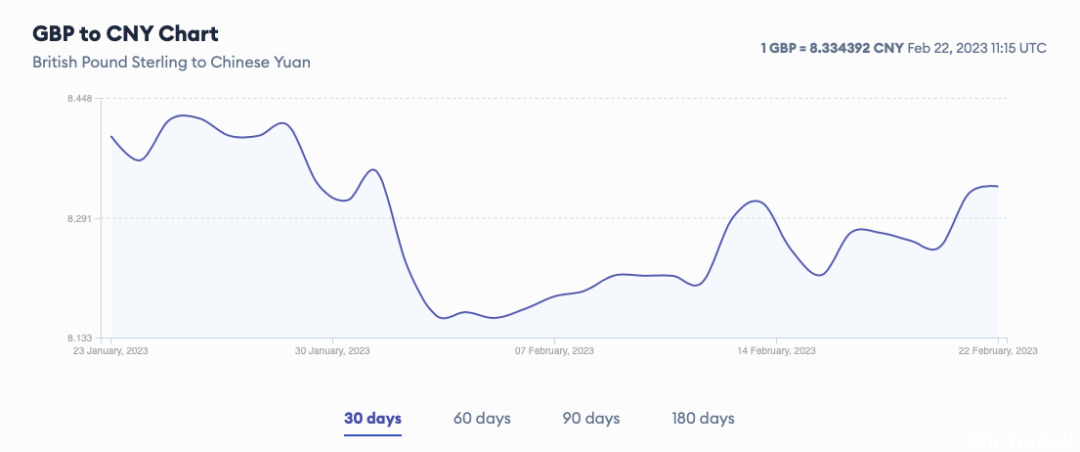Switch to the 60 days view
The height and width of the screenshot is (452, 1080).
[482, 418]
